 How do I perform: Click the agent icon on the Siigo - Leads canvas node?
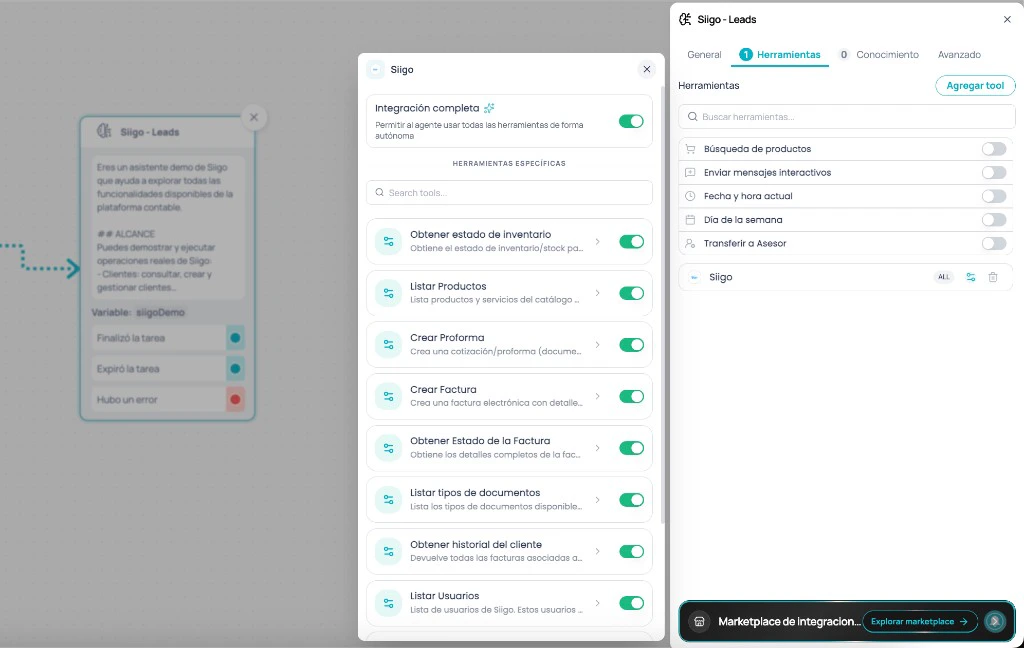click(104, 131)
